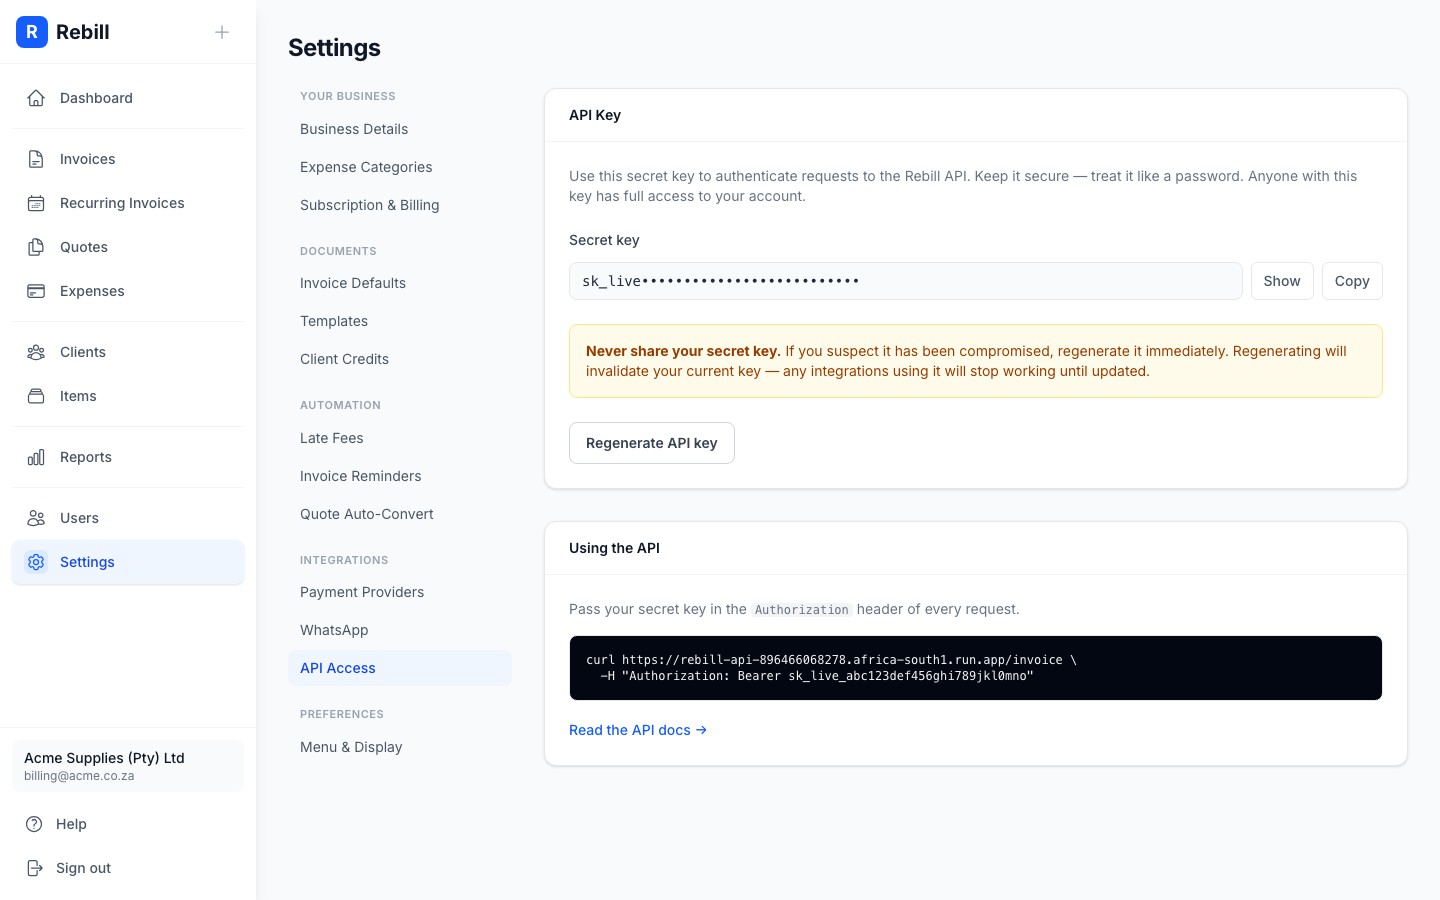Click Regenerate API key
This screenshot has width=1440, height=900.
pyautogui.click(x=651, y=443)
